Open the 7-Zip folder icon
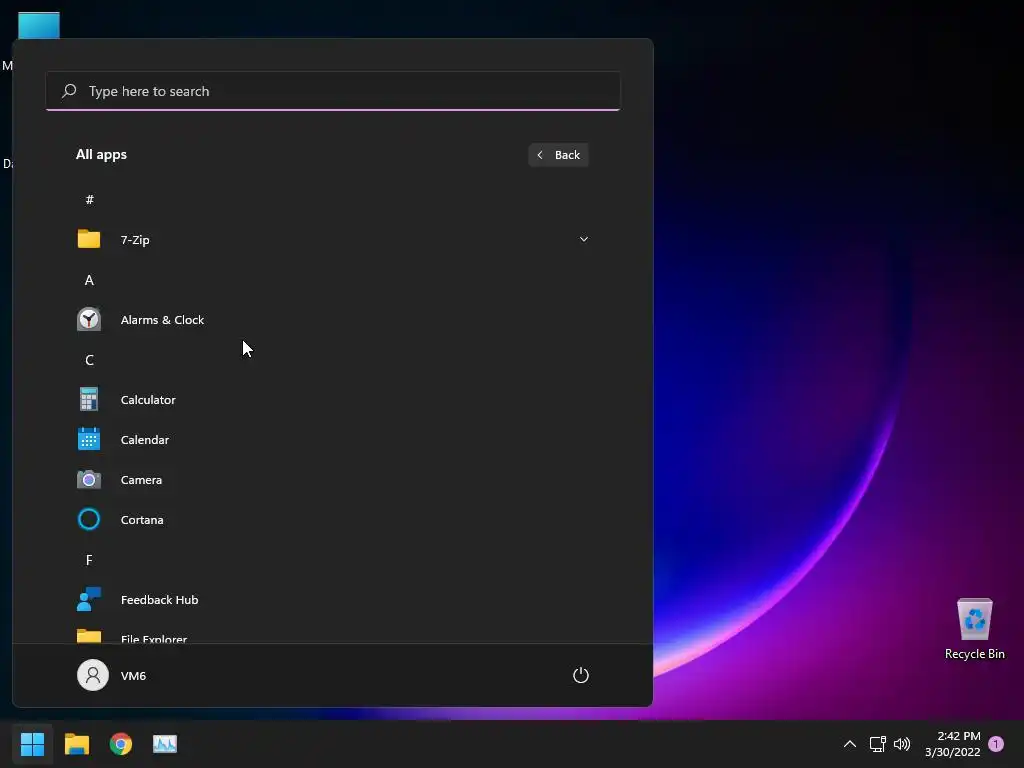 [89, 239]
